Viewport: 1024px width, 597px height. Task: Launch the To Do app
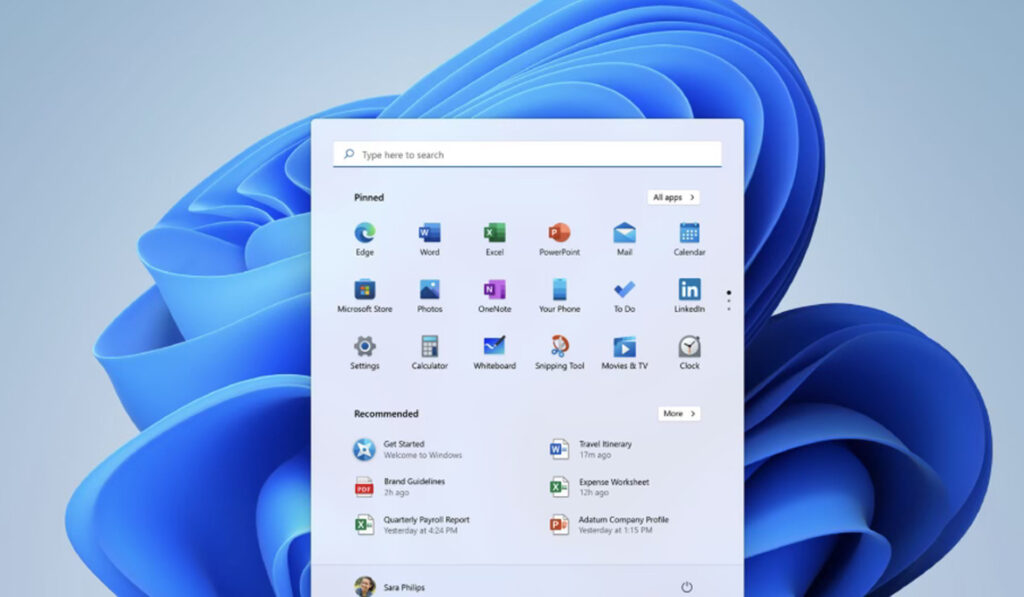tap(624, 296)
